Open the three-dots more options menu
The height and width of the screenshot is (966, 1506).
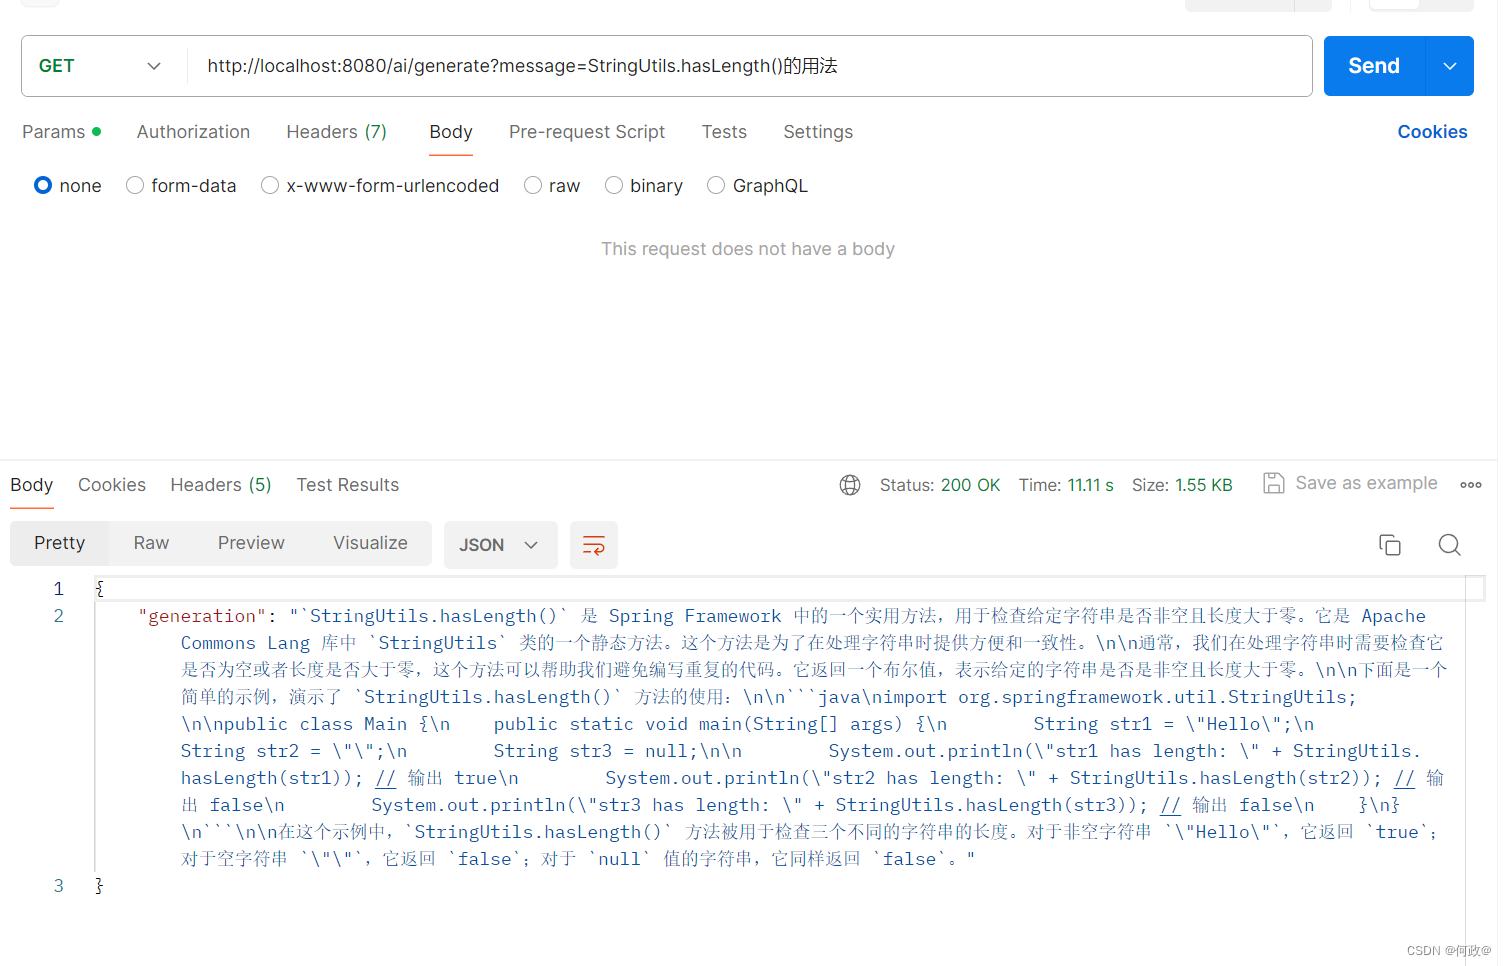click(1470, 485)
